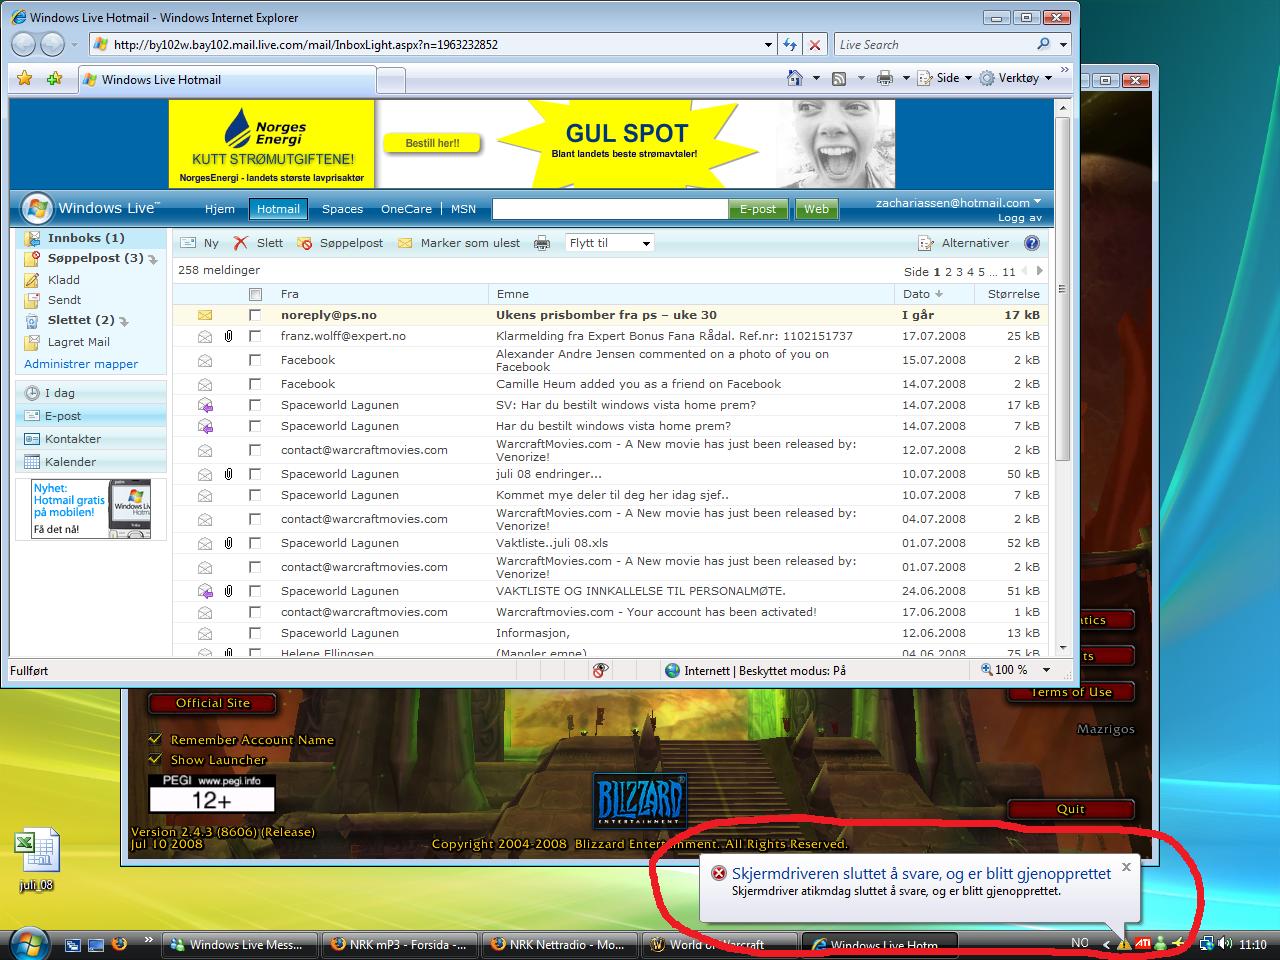Viewport: 1280px width, 960px height.
Task: Click attachment clip on franz.wolff@expert.no row
Action: (229, 336)
